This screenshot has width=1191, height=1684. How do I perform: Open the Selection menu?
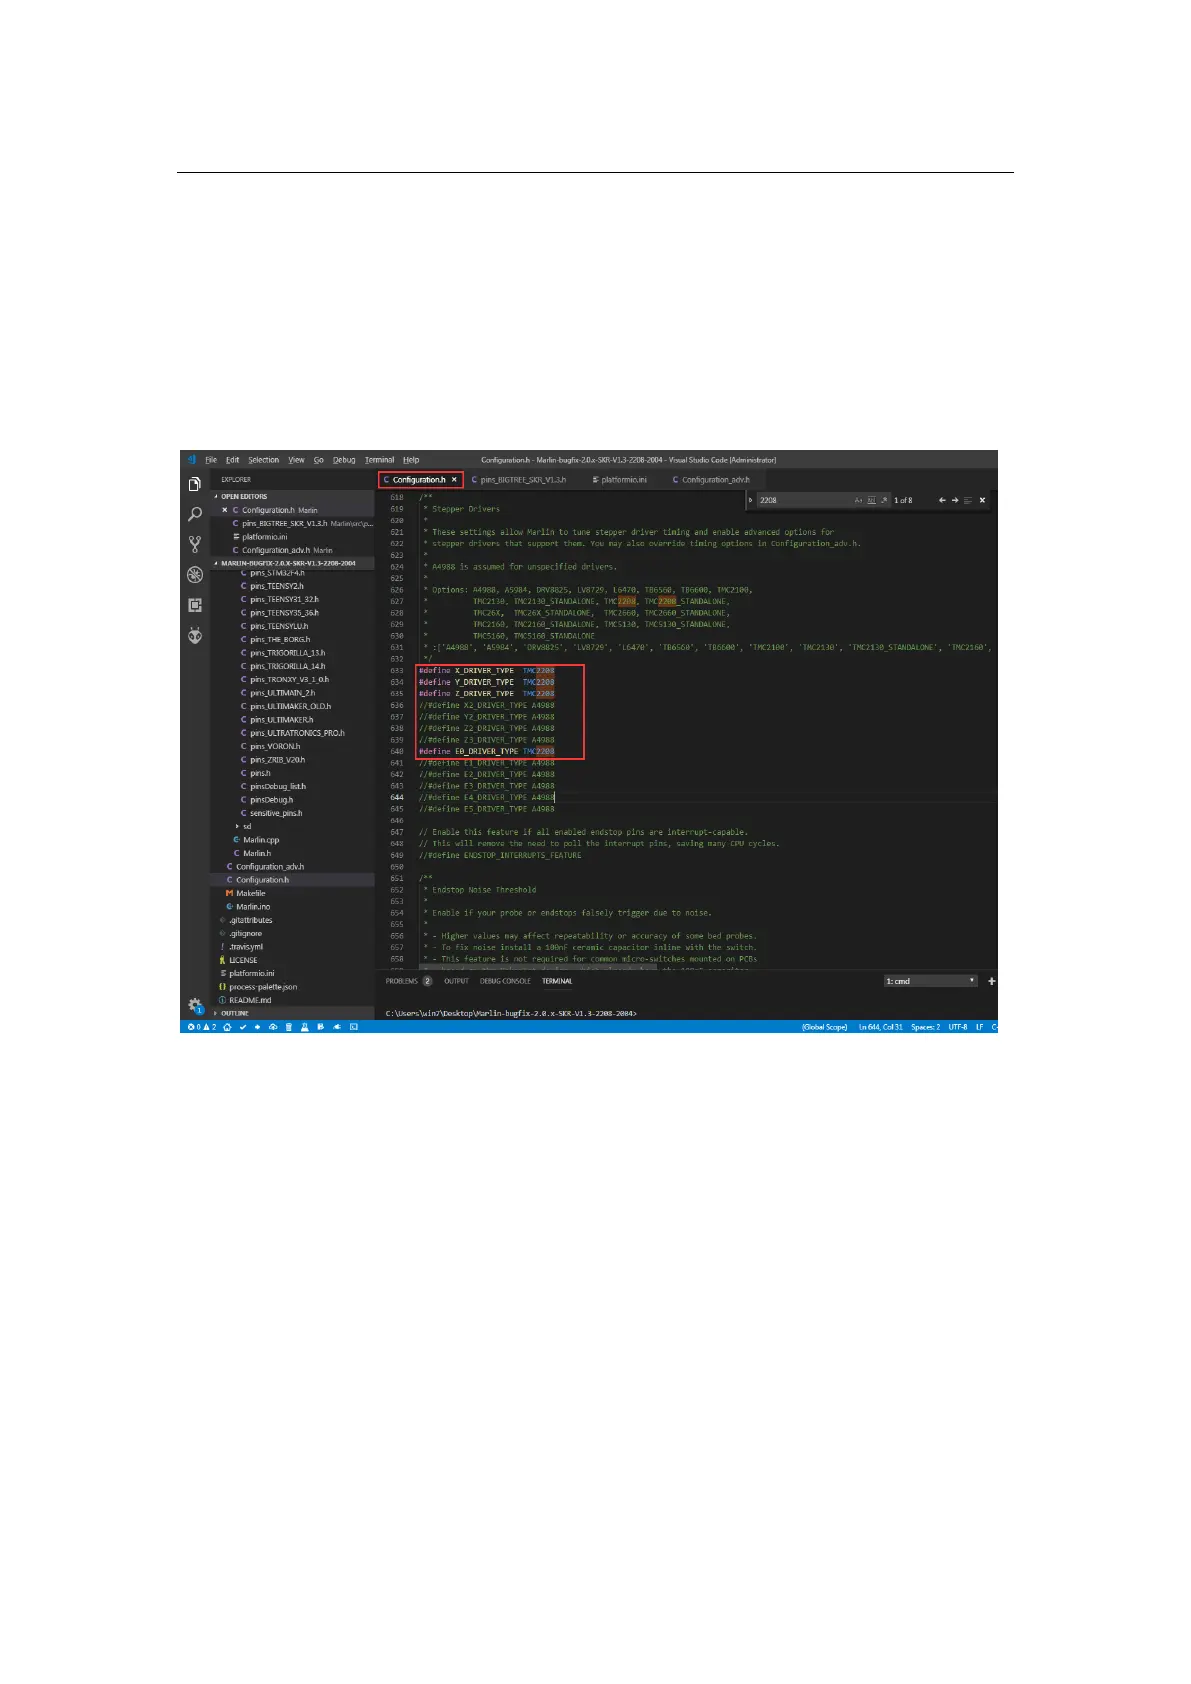[x=264, y=460]
